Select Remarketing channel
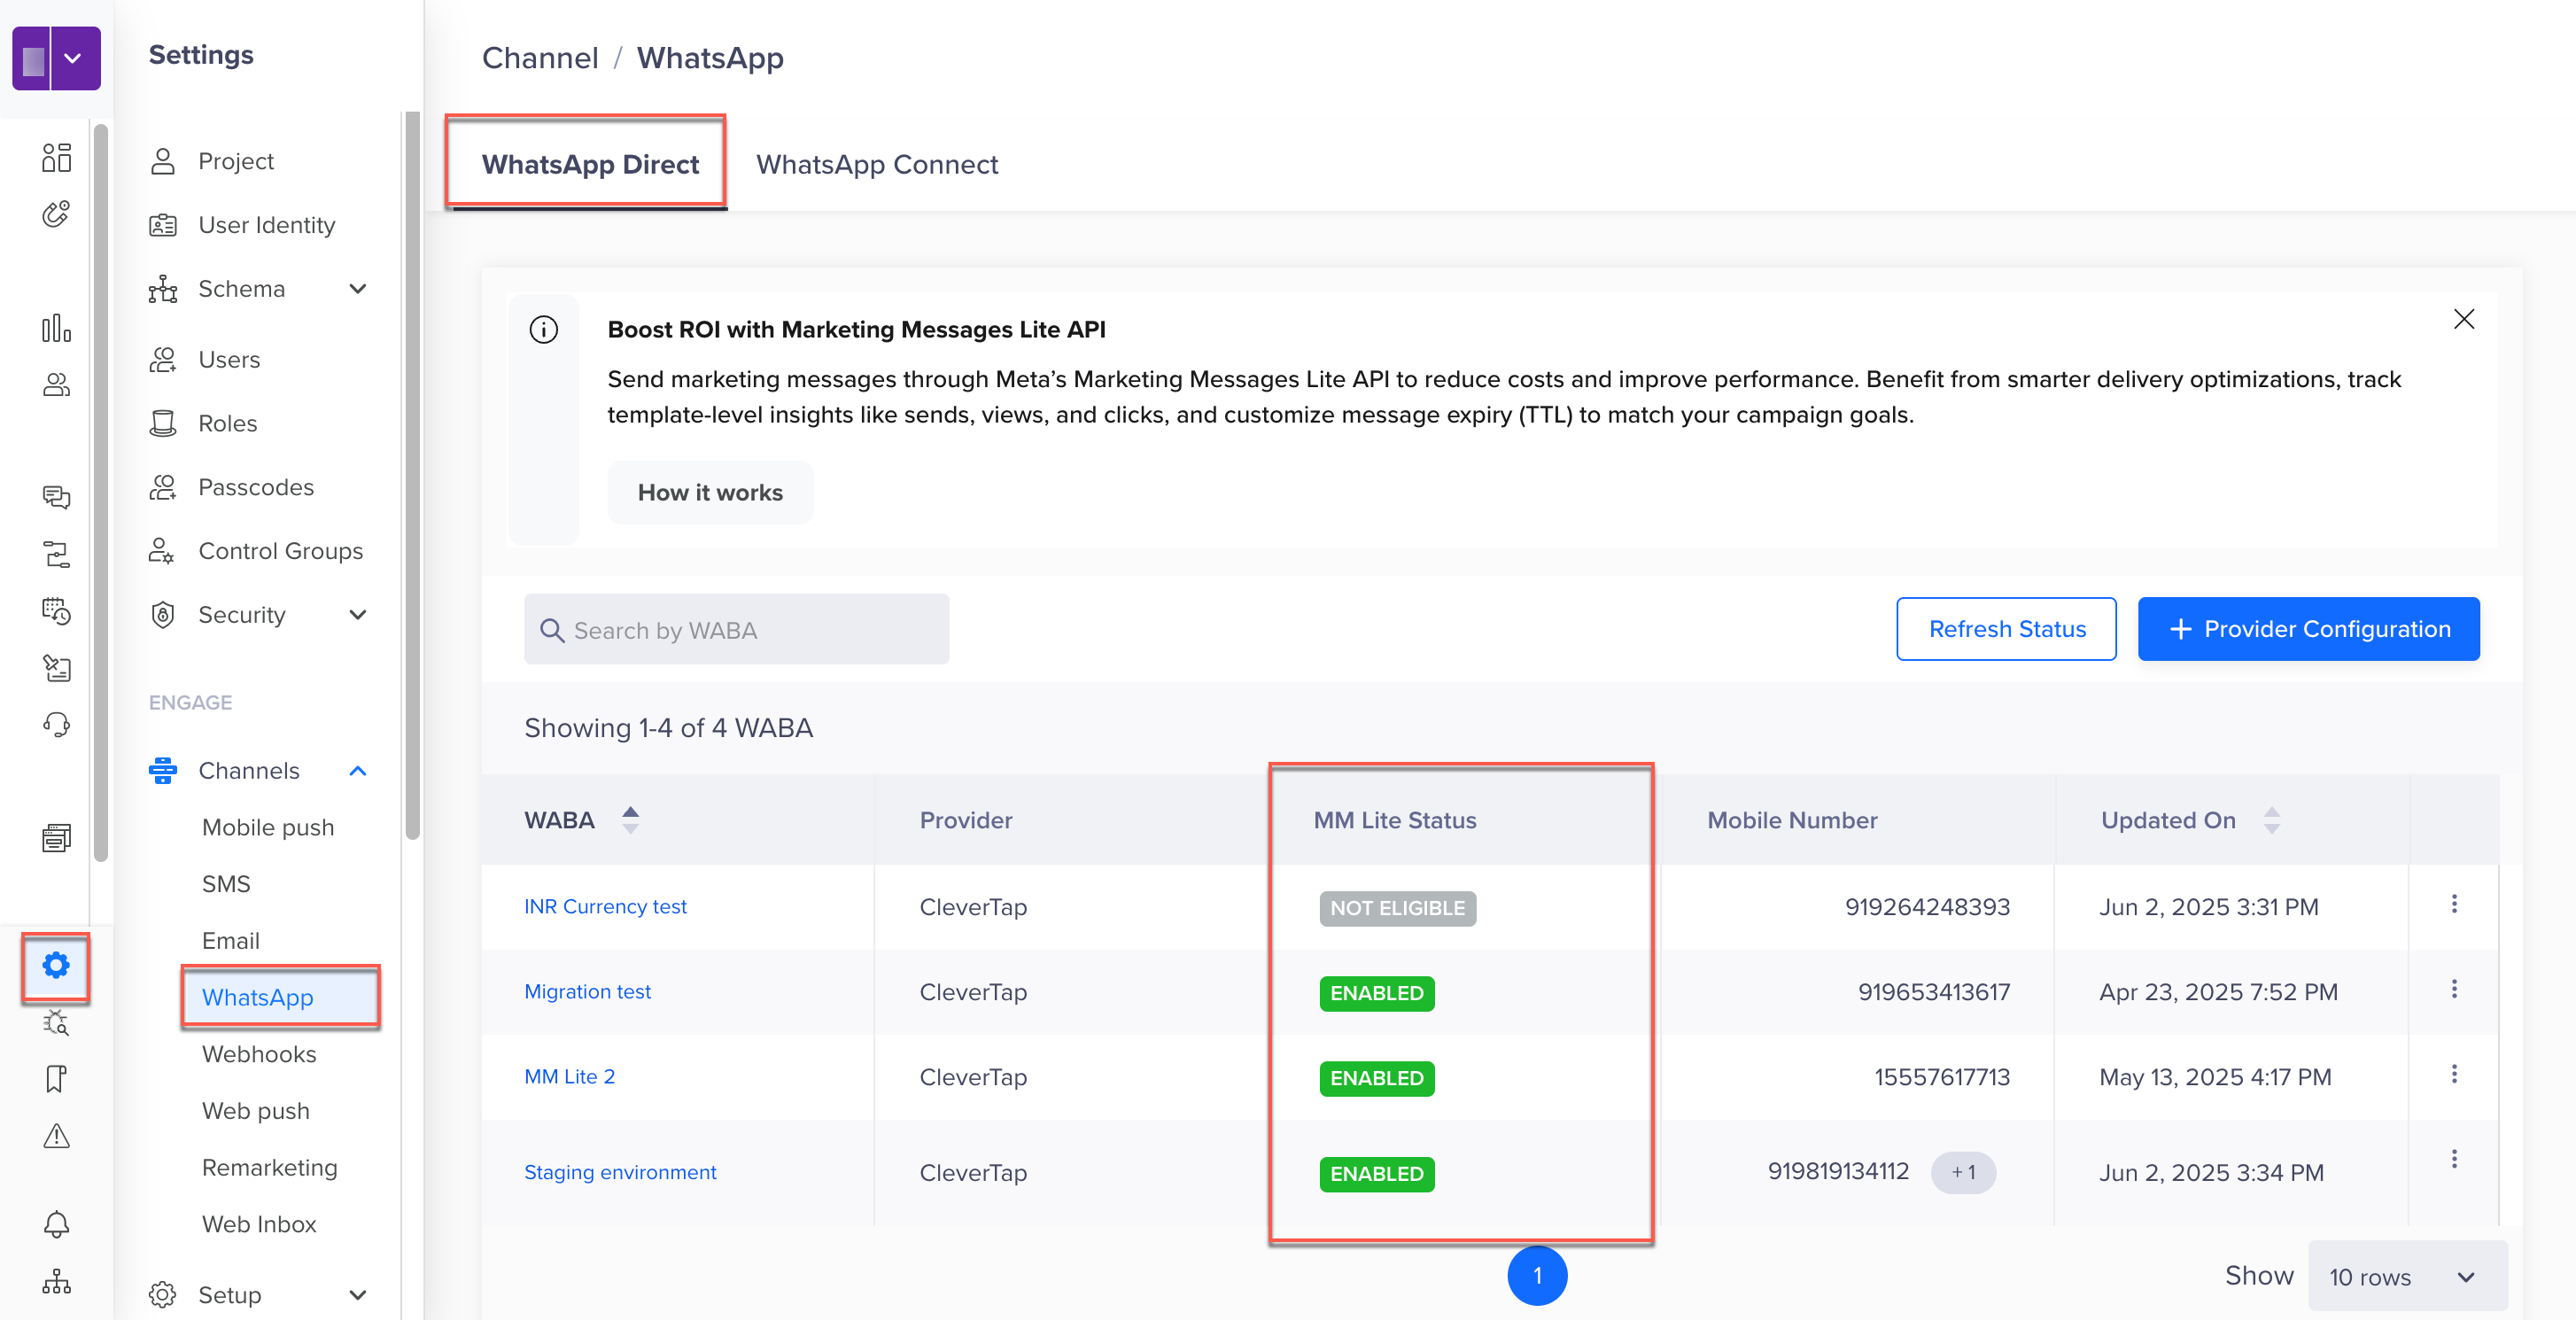This screenshot has width=2576, height=1320. click(270, 1168)
